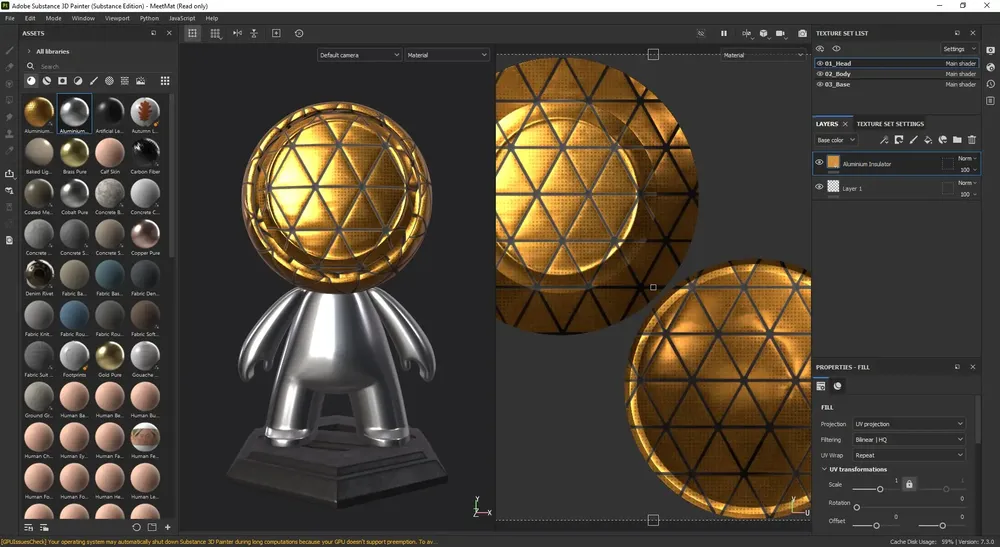Select the Gold Pure material thumbnail
This screenshot has width=1000, height=547.
tap(110, 358)
